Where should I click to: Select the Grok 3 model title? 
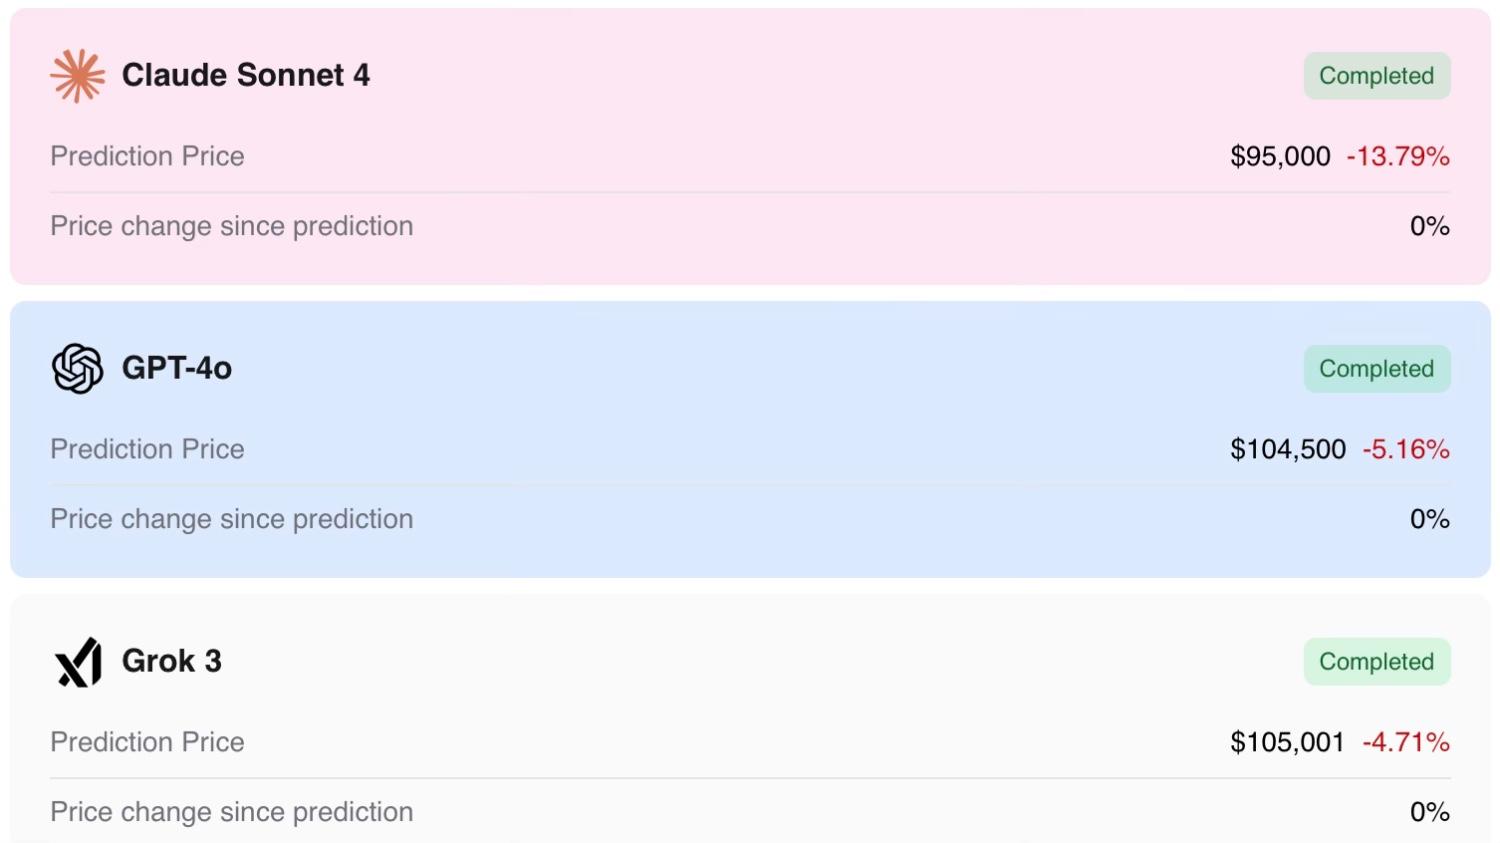point(172,661)
